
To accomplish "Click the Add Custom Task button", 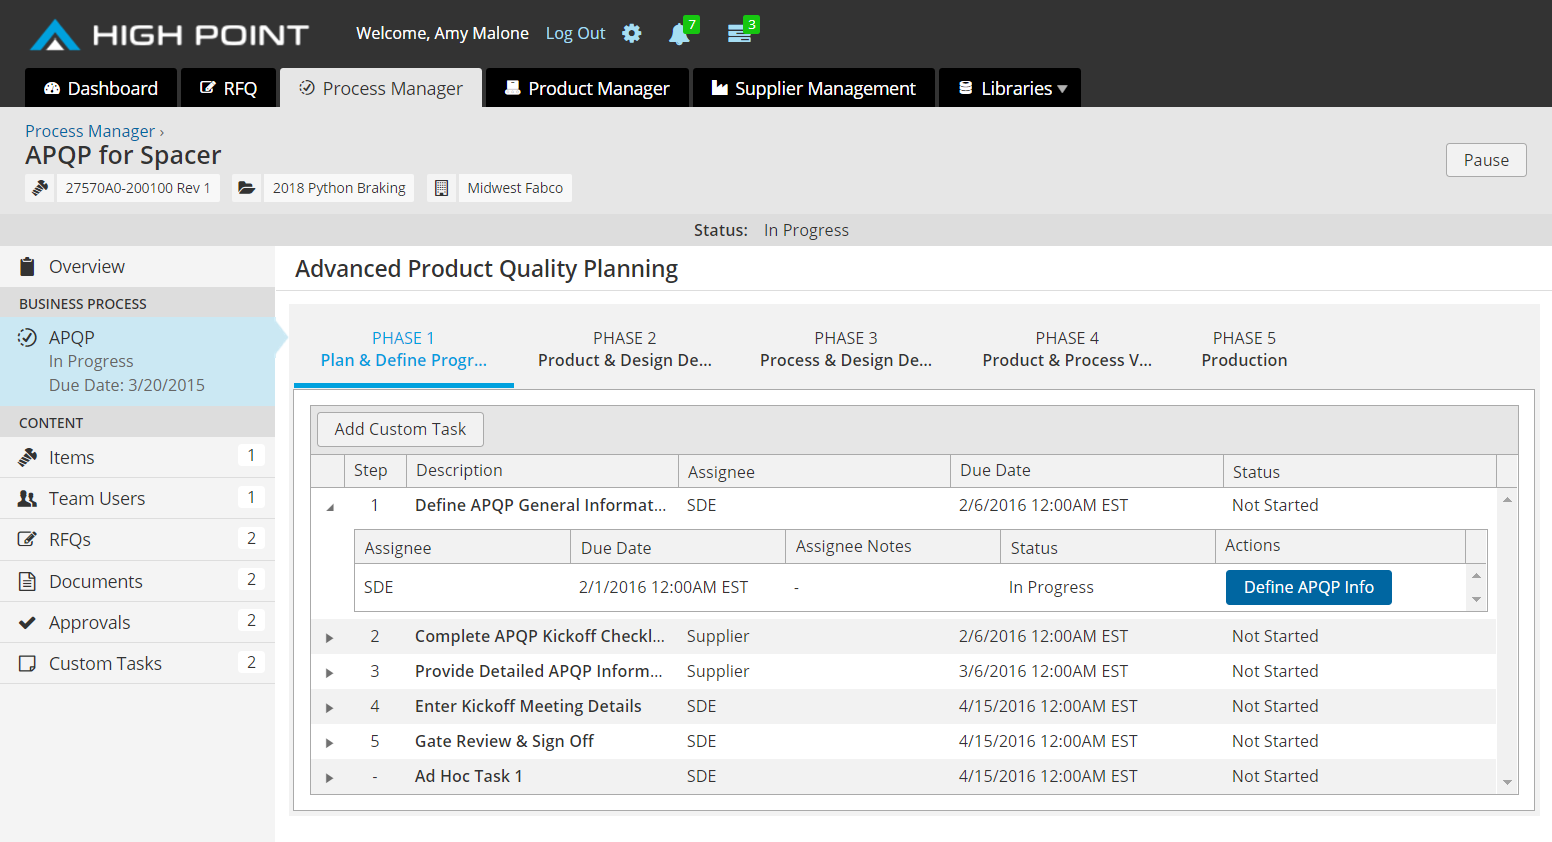I will (x=400, y=429).
